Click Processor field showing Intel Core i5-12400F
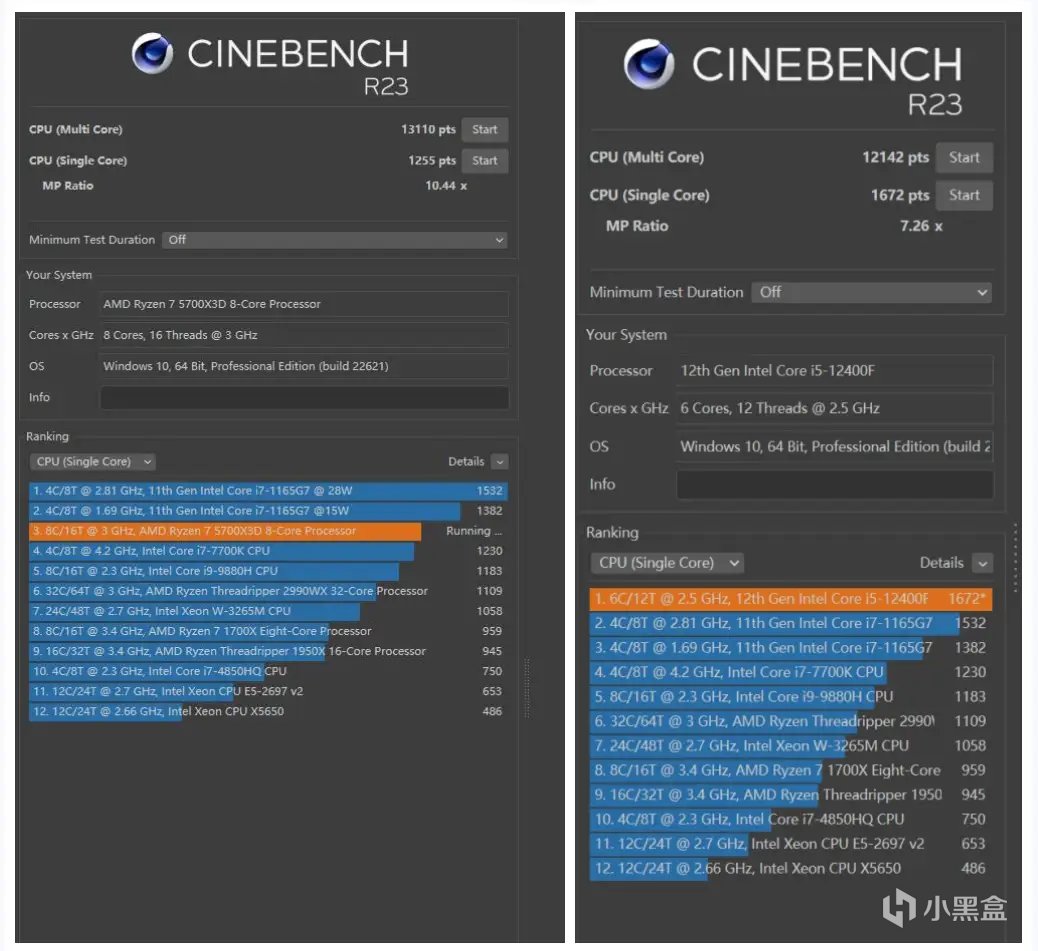The width and height of the screenshot is (1038, 951). pos(835,371)
